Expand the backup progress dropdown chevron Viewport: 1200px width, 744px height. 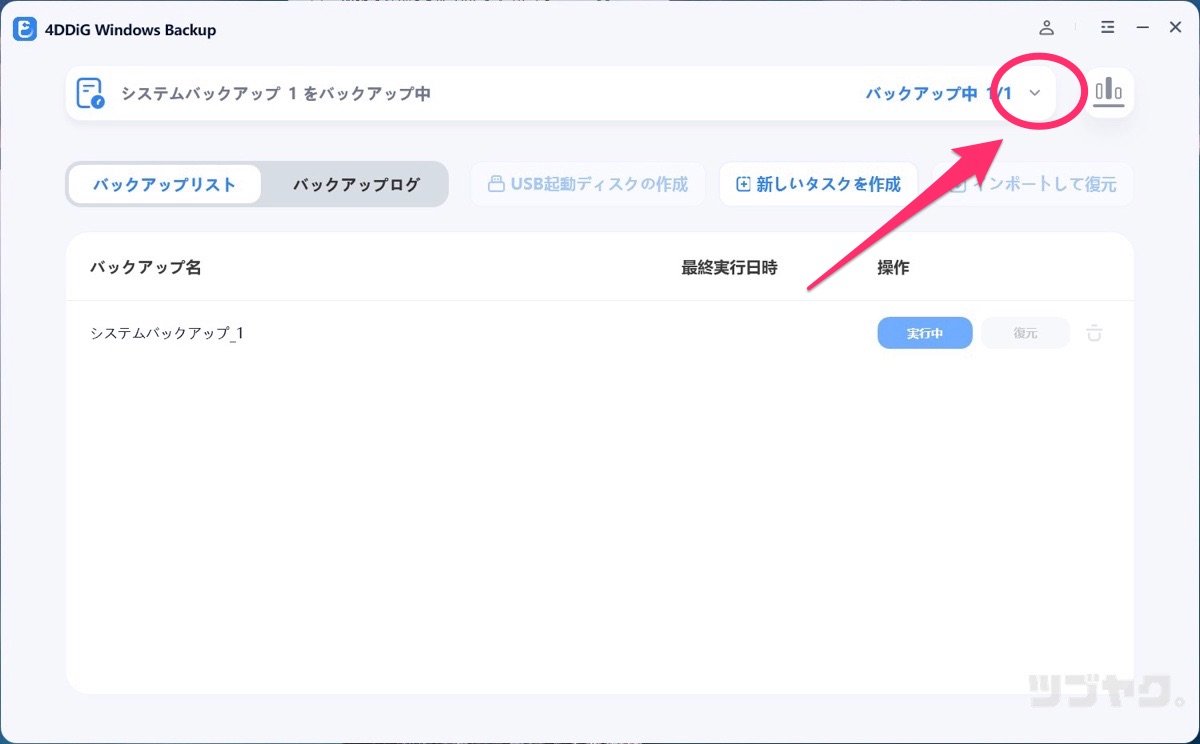coord(1035,92)
